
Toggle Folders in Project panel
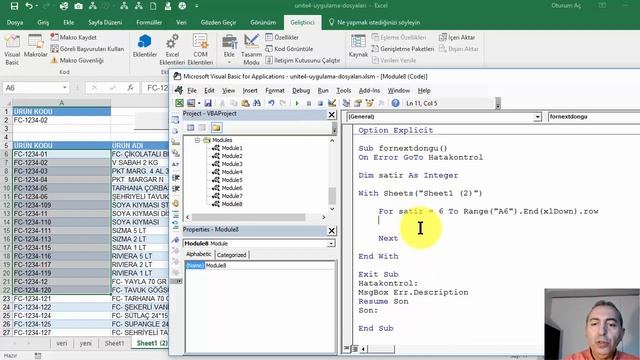click(216, 128)
